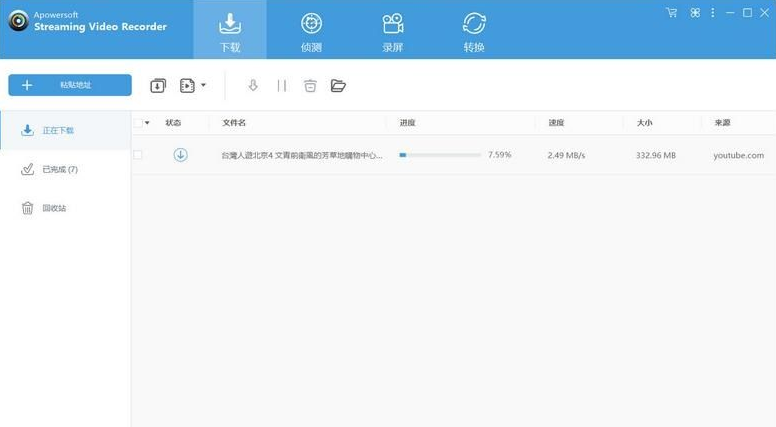Check the box for the youtube.com download row
The width and height of the screenshot is (776, 427).
tap(138, 155)
